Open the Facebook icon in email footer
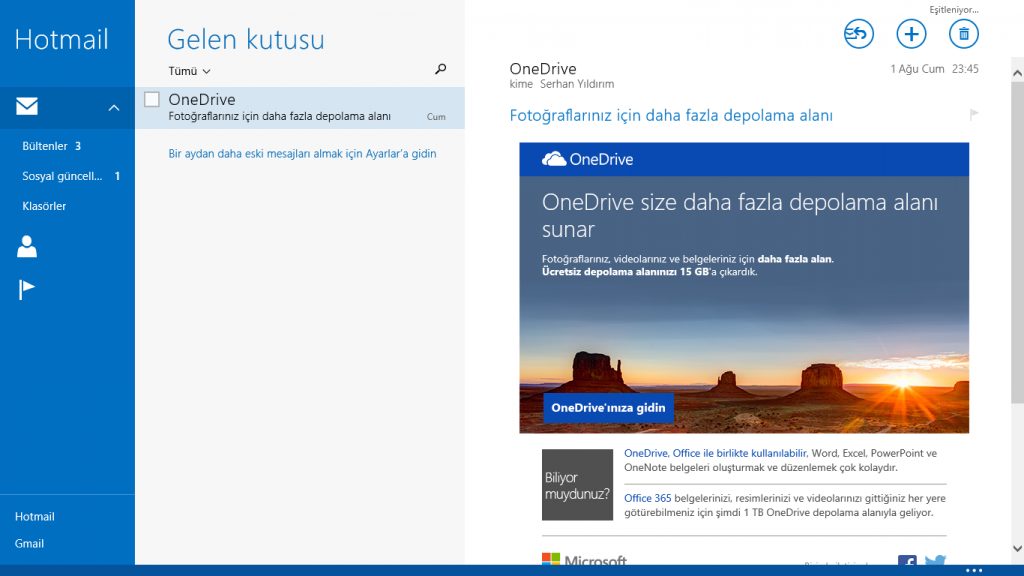 click(907, 560)
